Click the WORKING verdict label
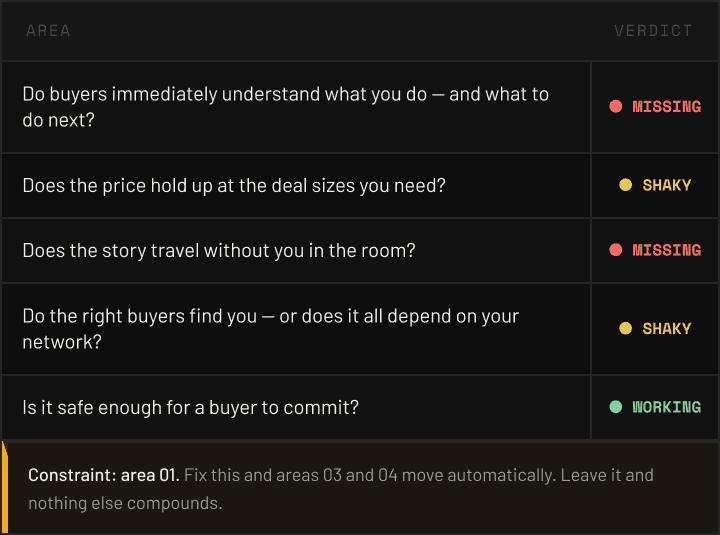This screenshot has height=535, width=720. click(x=667, y=407)
